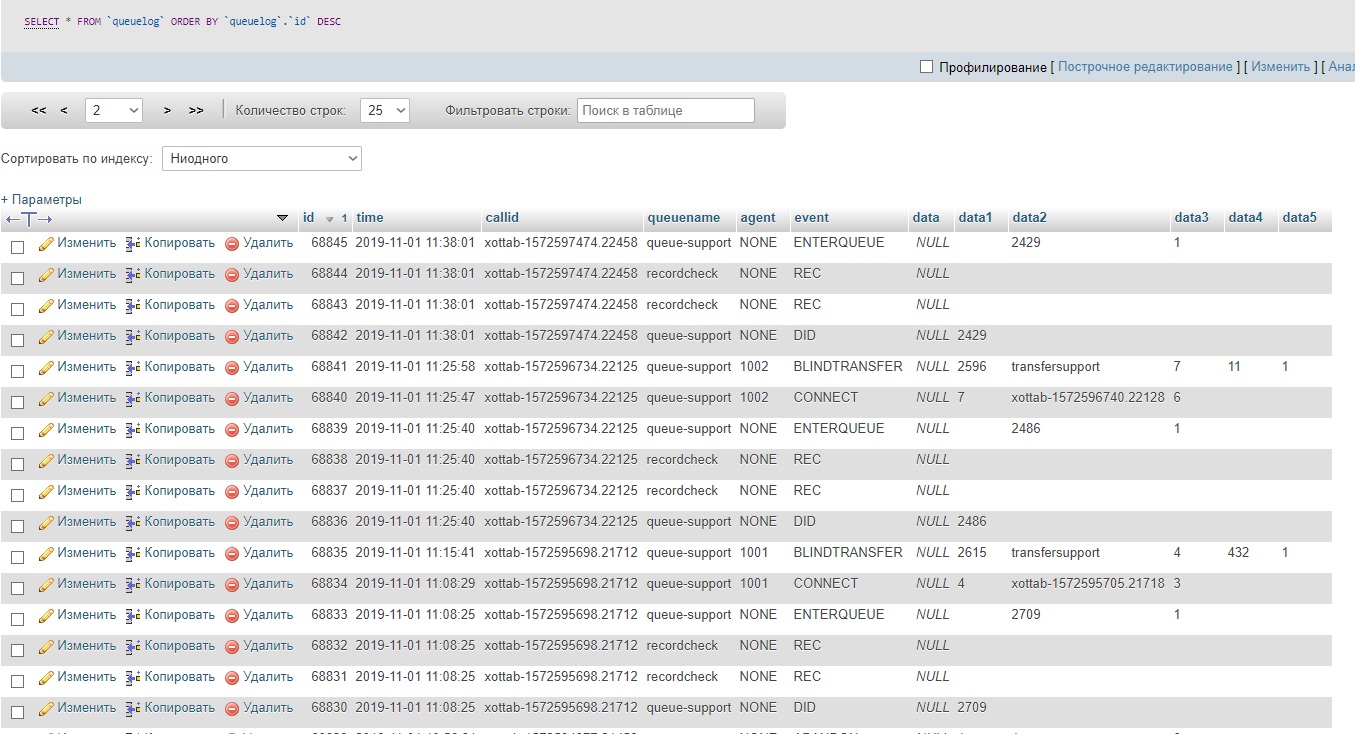Viewport: 1355px width, 734px height.
Task: Expand the Сортировать по индексу dropdown
Action: (261, 159)
